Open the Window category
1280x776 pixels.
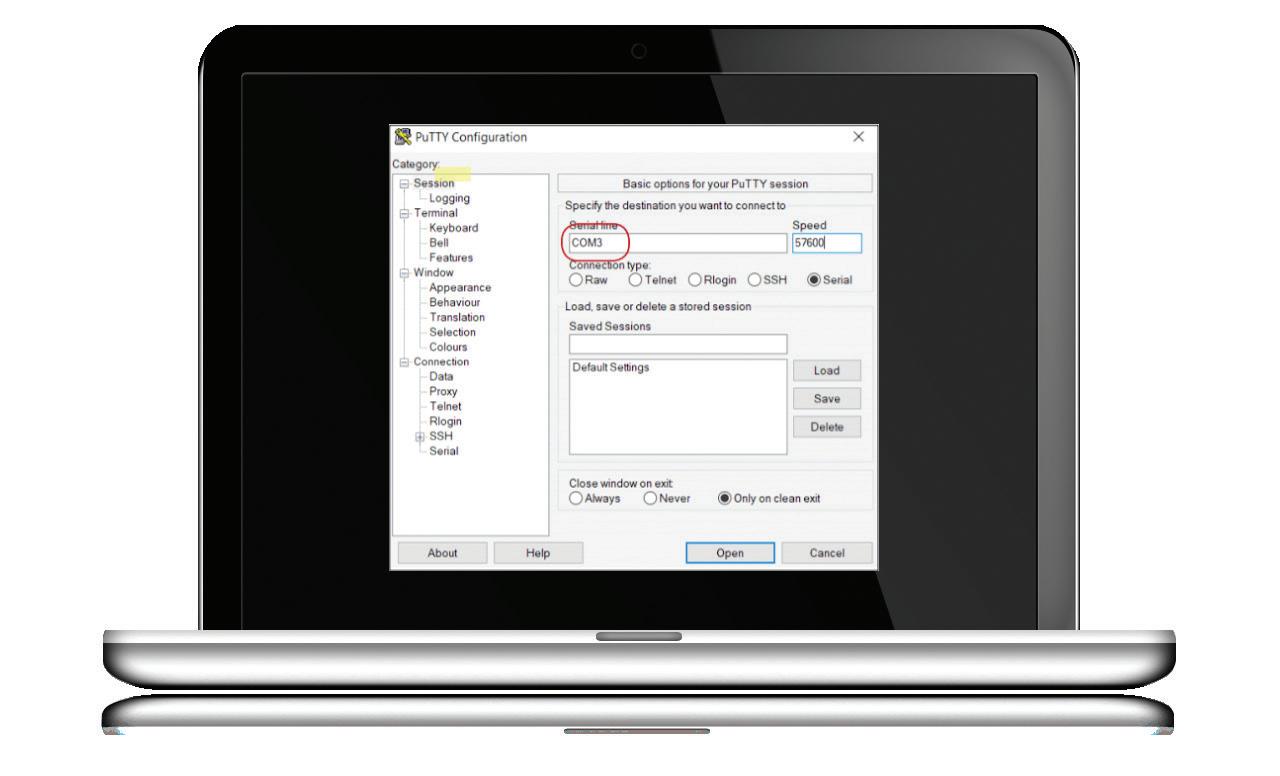434,272
